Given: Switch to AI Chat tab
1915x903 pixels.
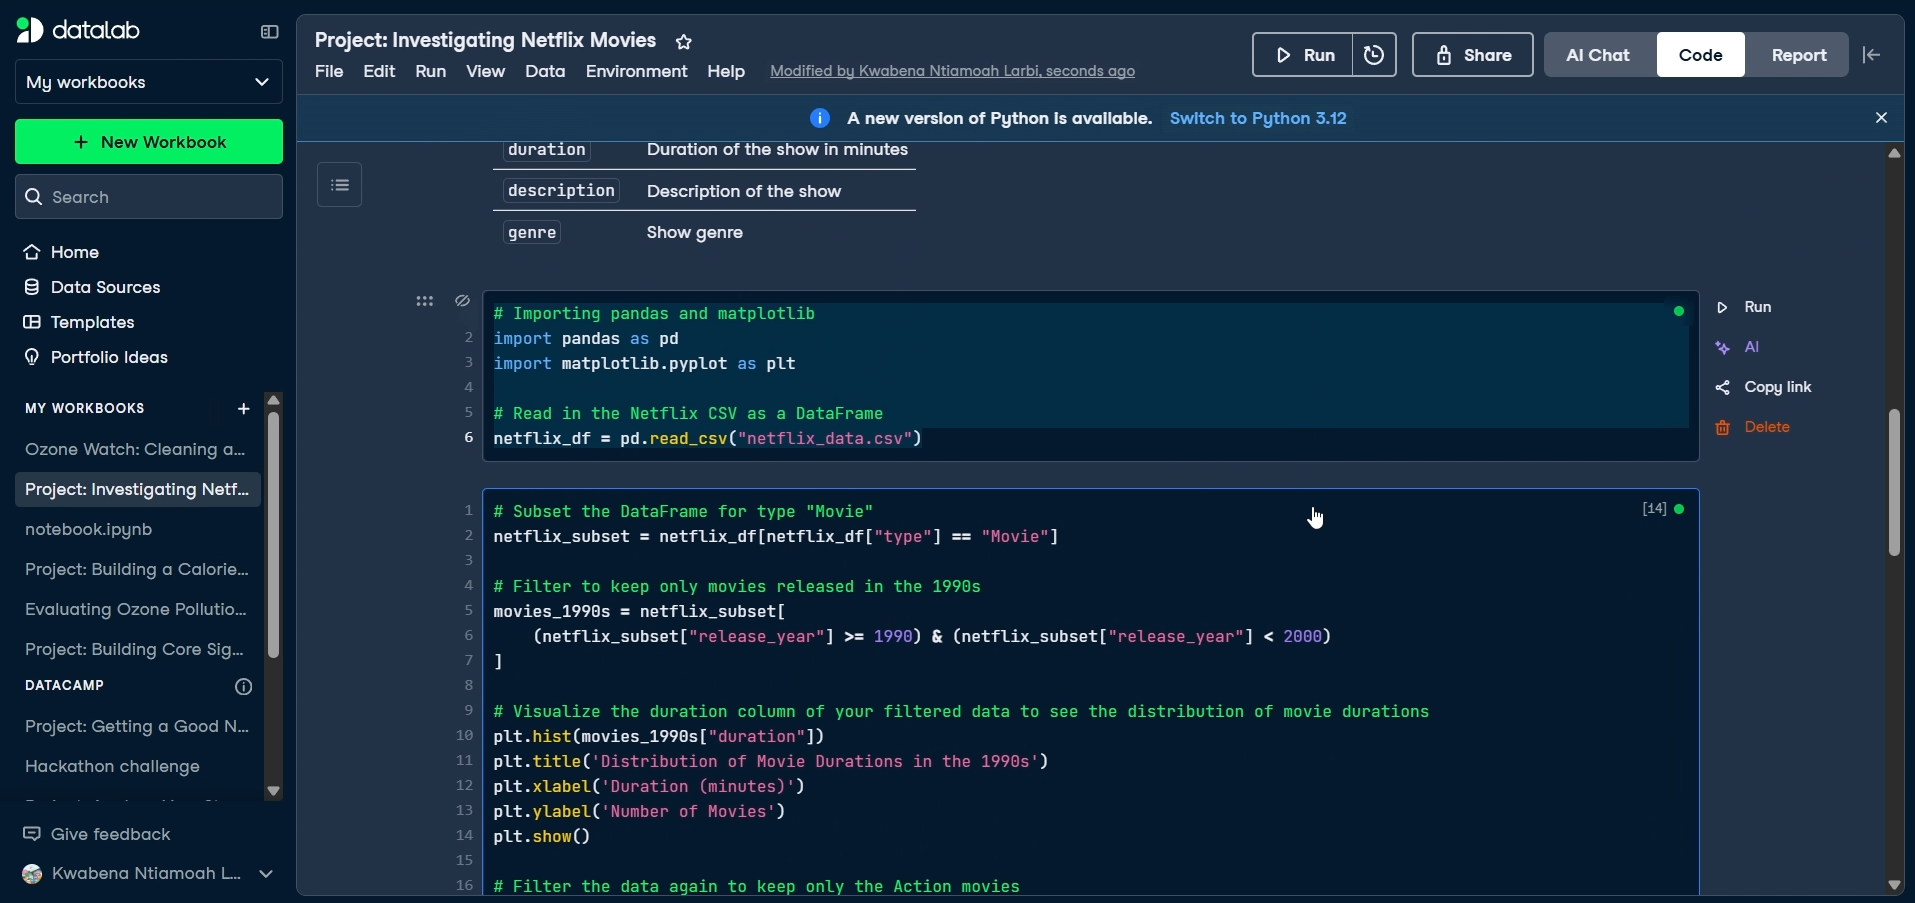Looking at the screenshot, I should 1598,55.
